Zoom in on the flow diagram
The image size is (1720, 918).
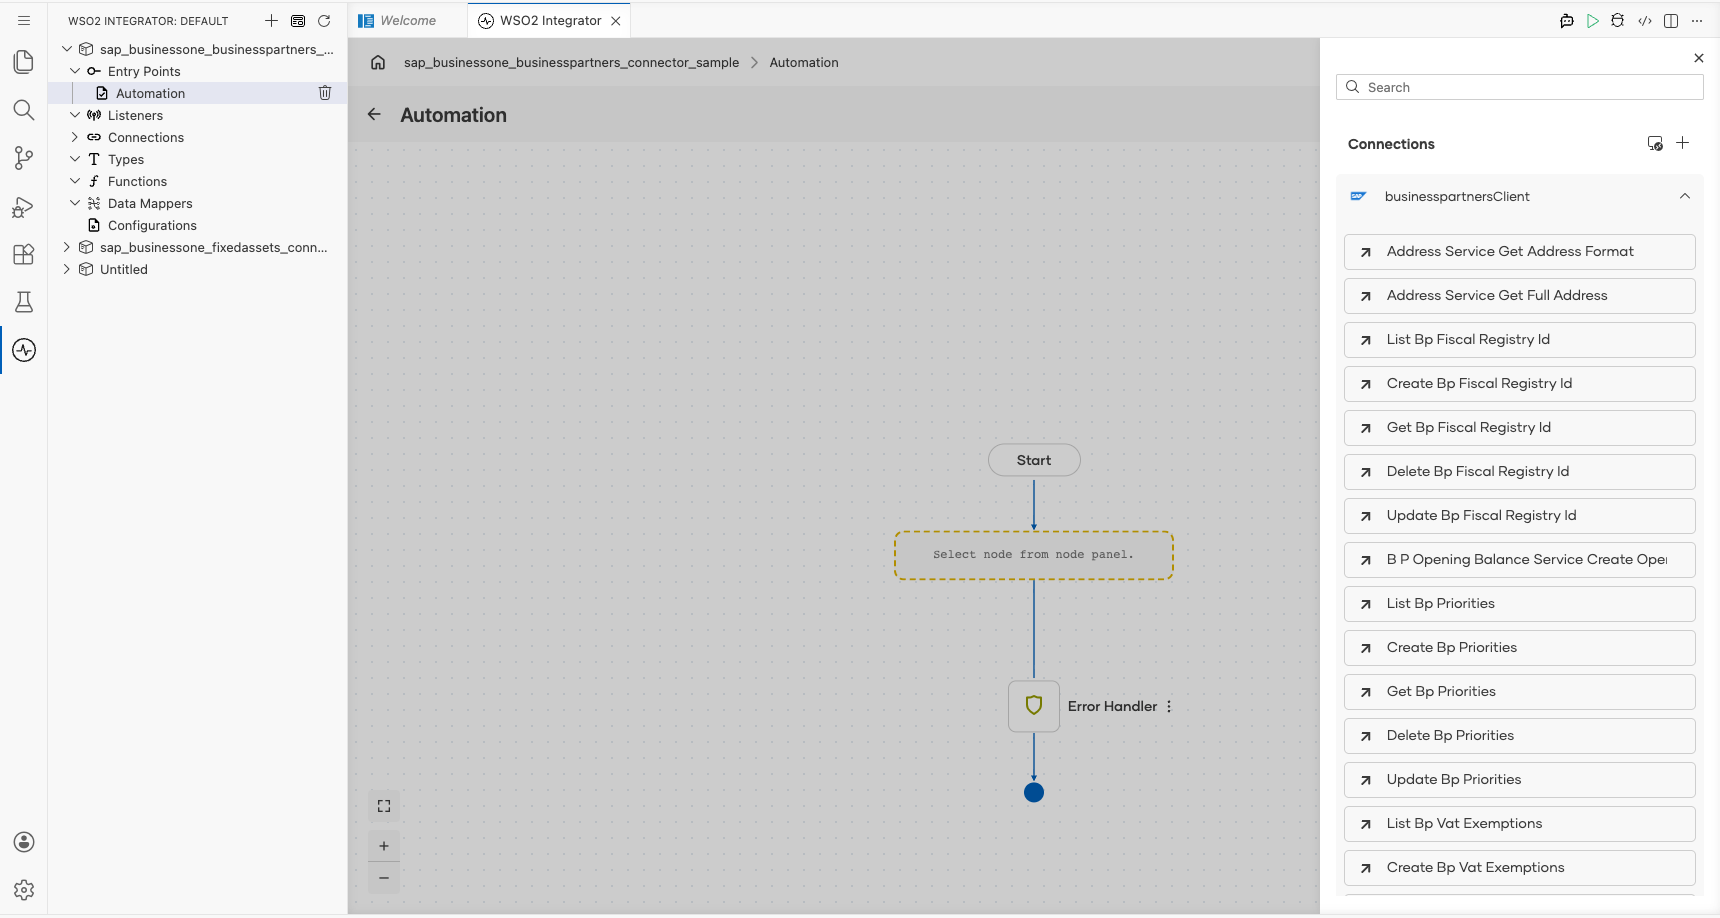pos(384,846)
